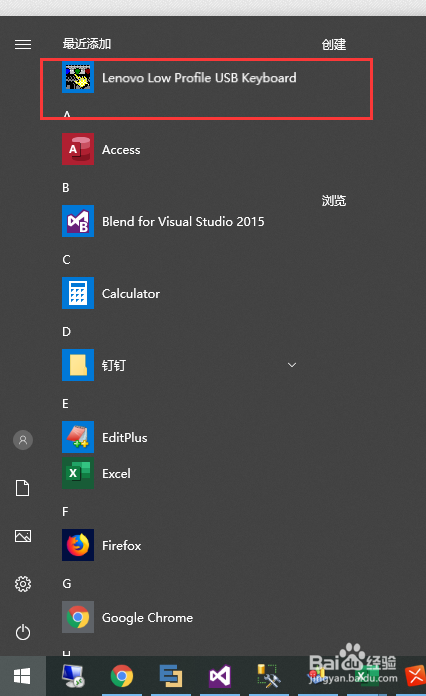Open Visual Studio from the taskbar
Image resolution: width=426 pixels, height=696 pixels.
coord(220,676)
